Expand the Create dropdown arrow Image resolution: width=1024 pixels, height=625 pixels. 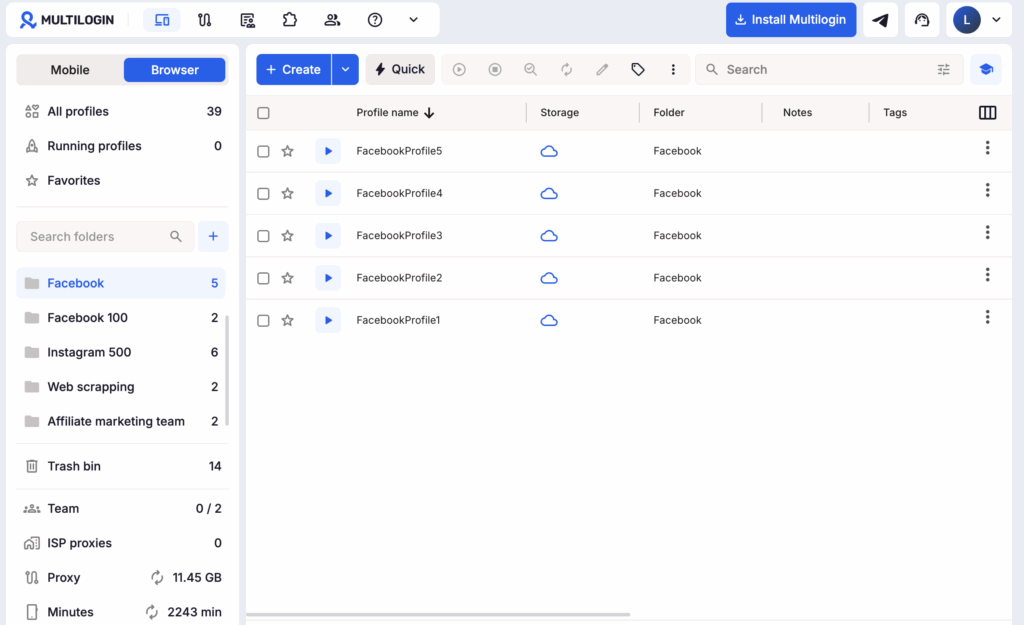point(345,69)
